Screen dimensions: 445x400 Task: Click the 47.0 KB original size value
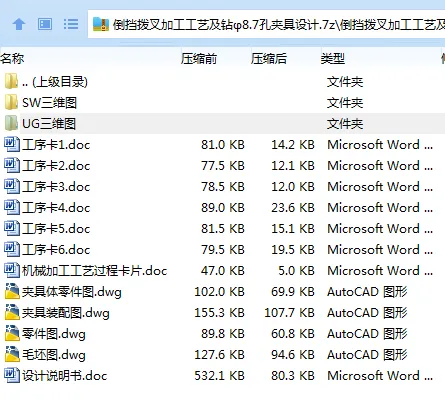pos(223,271)
